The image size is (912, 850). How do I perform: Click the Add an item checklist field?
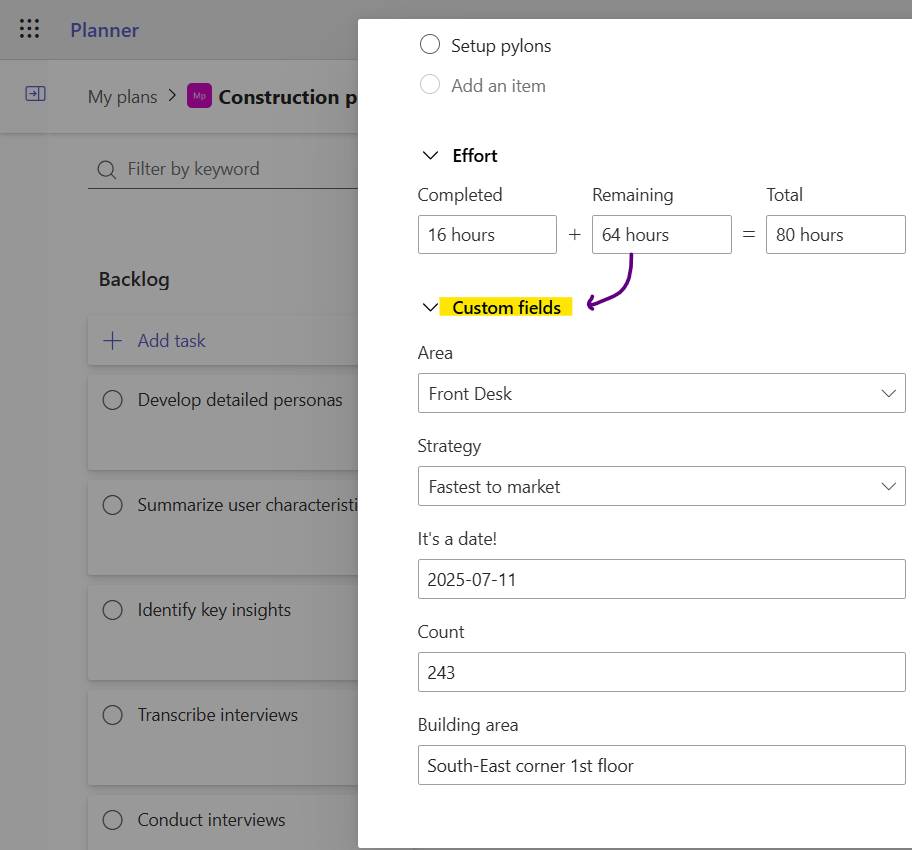click(498, 86)
